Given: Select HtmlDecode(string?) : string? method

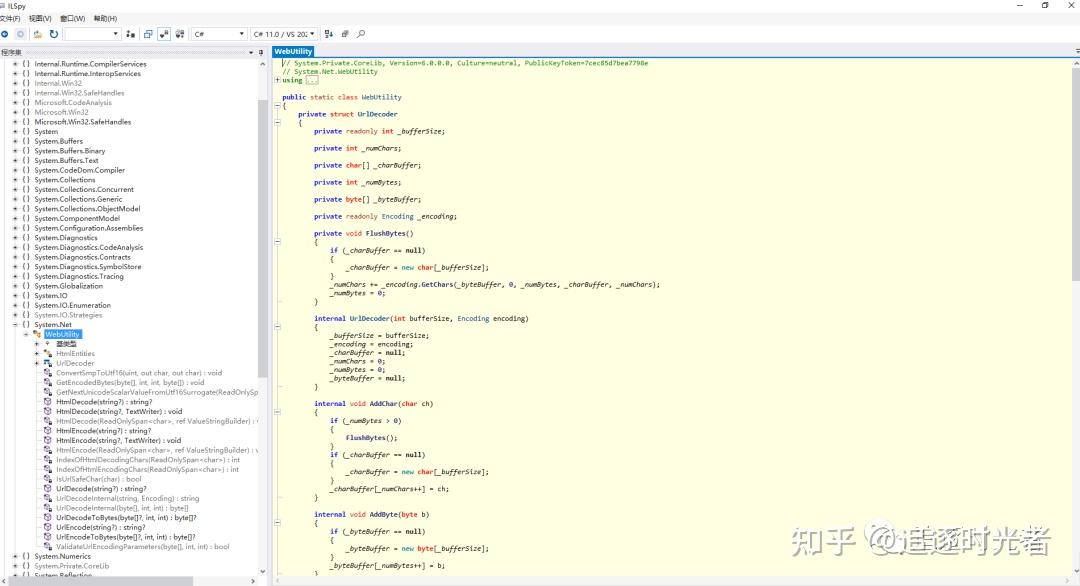Looking at the screenshot, I should [x=104, y=401].
